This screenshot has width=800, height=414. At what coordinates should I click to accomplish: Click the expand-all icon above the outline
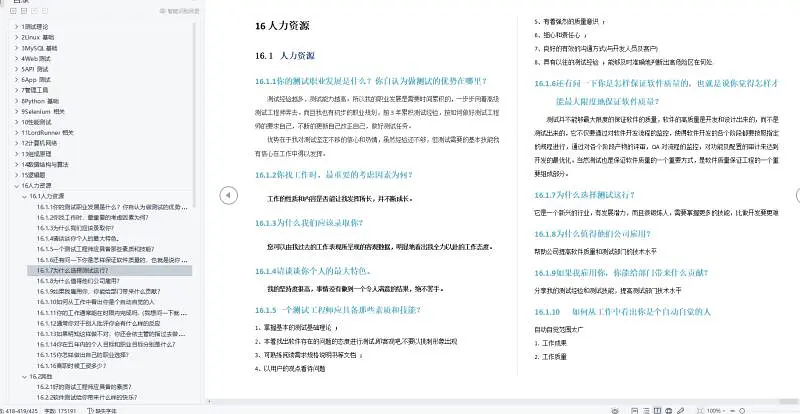coord(13,11)
